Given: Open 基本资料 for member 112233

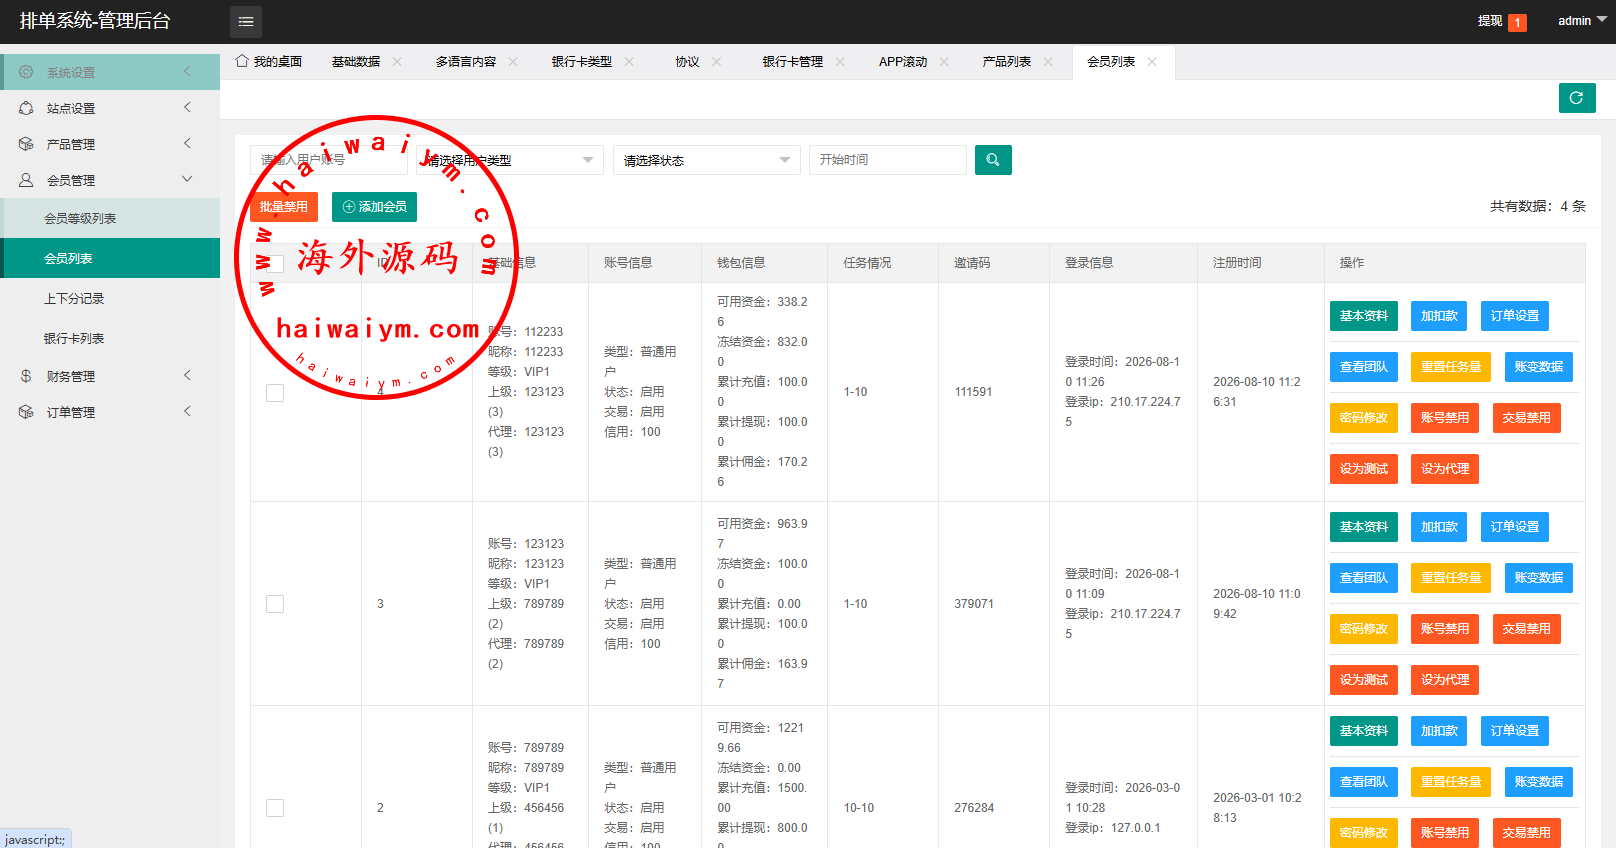Looking at the screenshot, I should 1364,316.
